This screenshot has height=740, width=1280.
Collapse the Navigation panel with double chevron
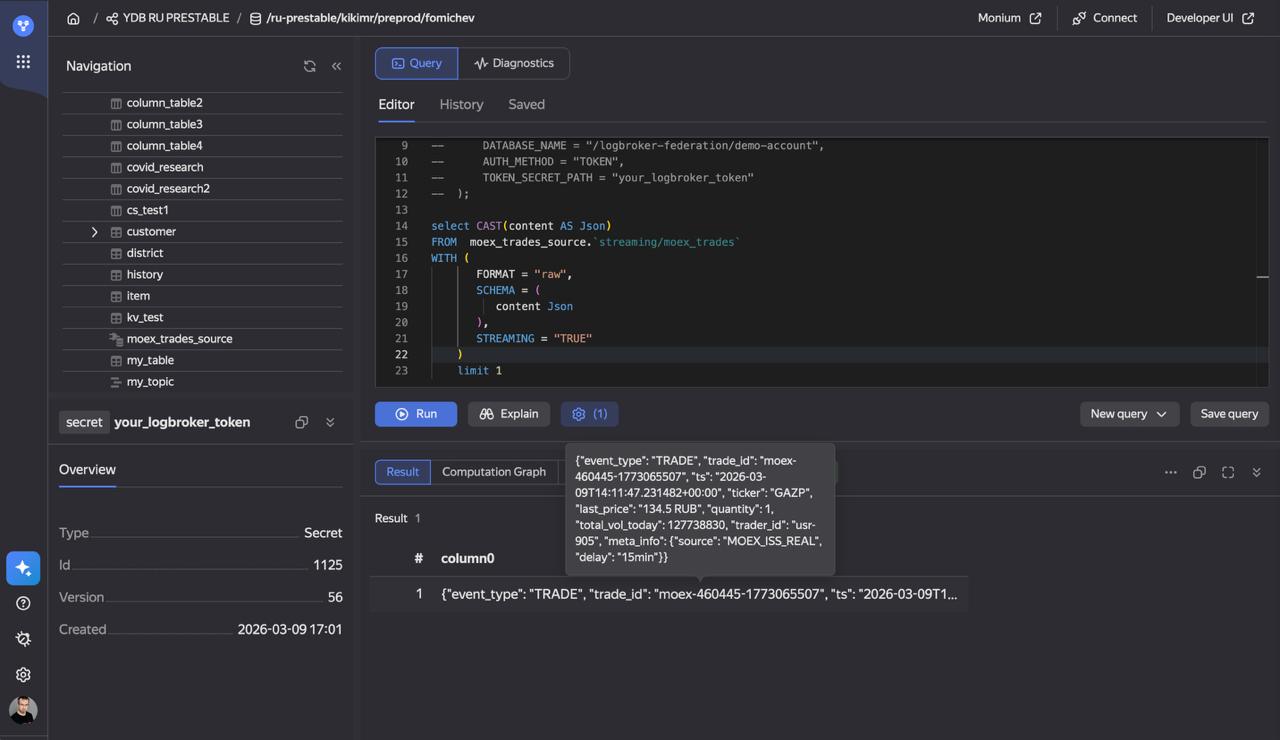(336, 66)
